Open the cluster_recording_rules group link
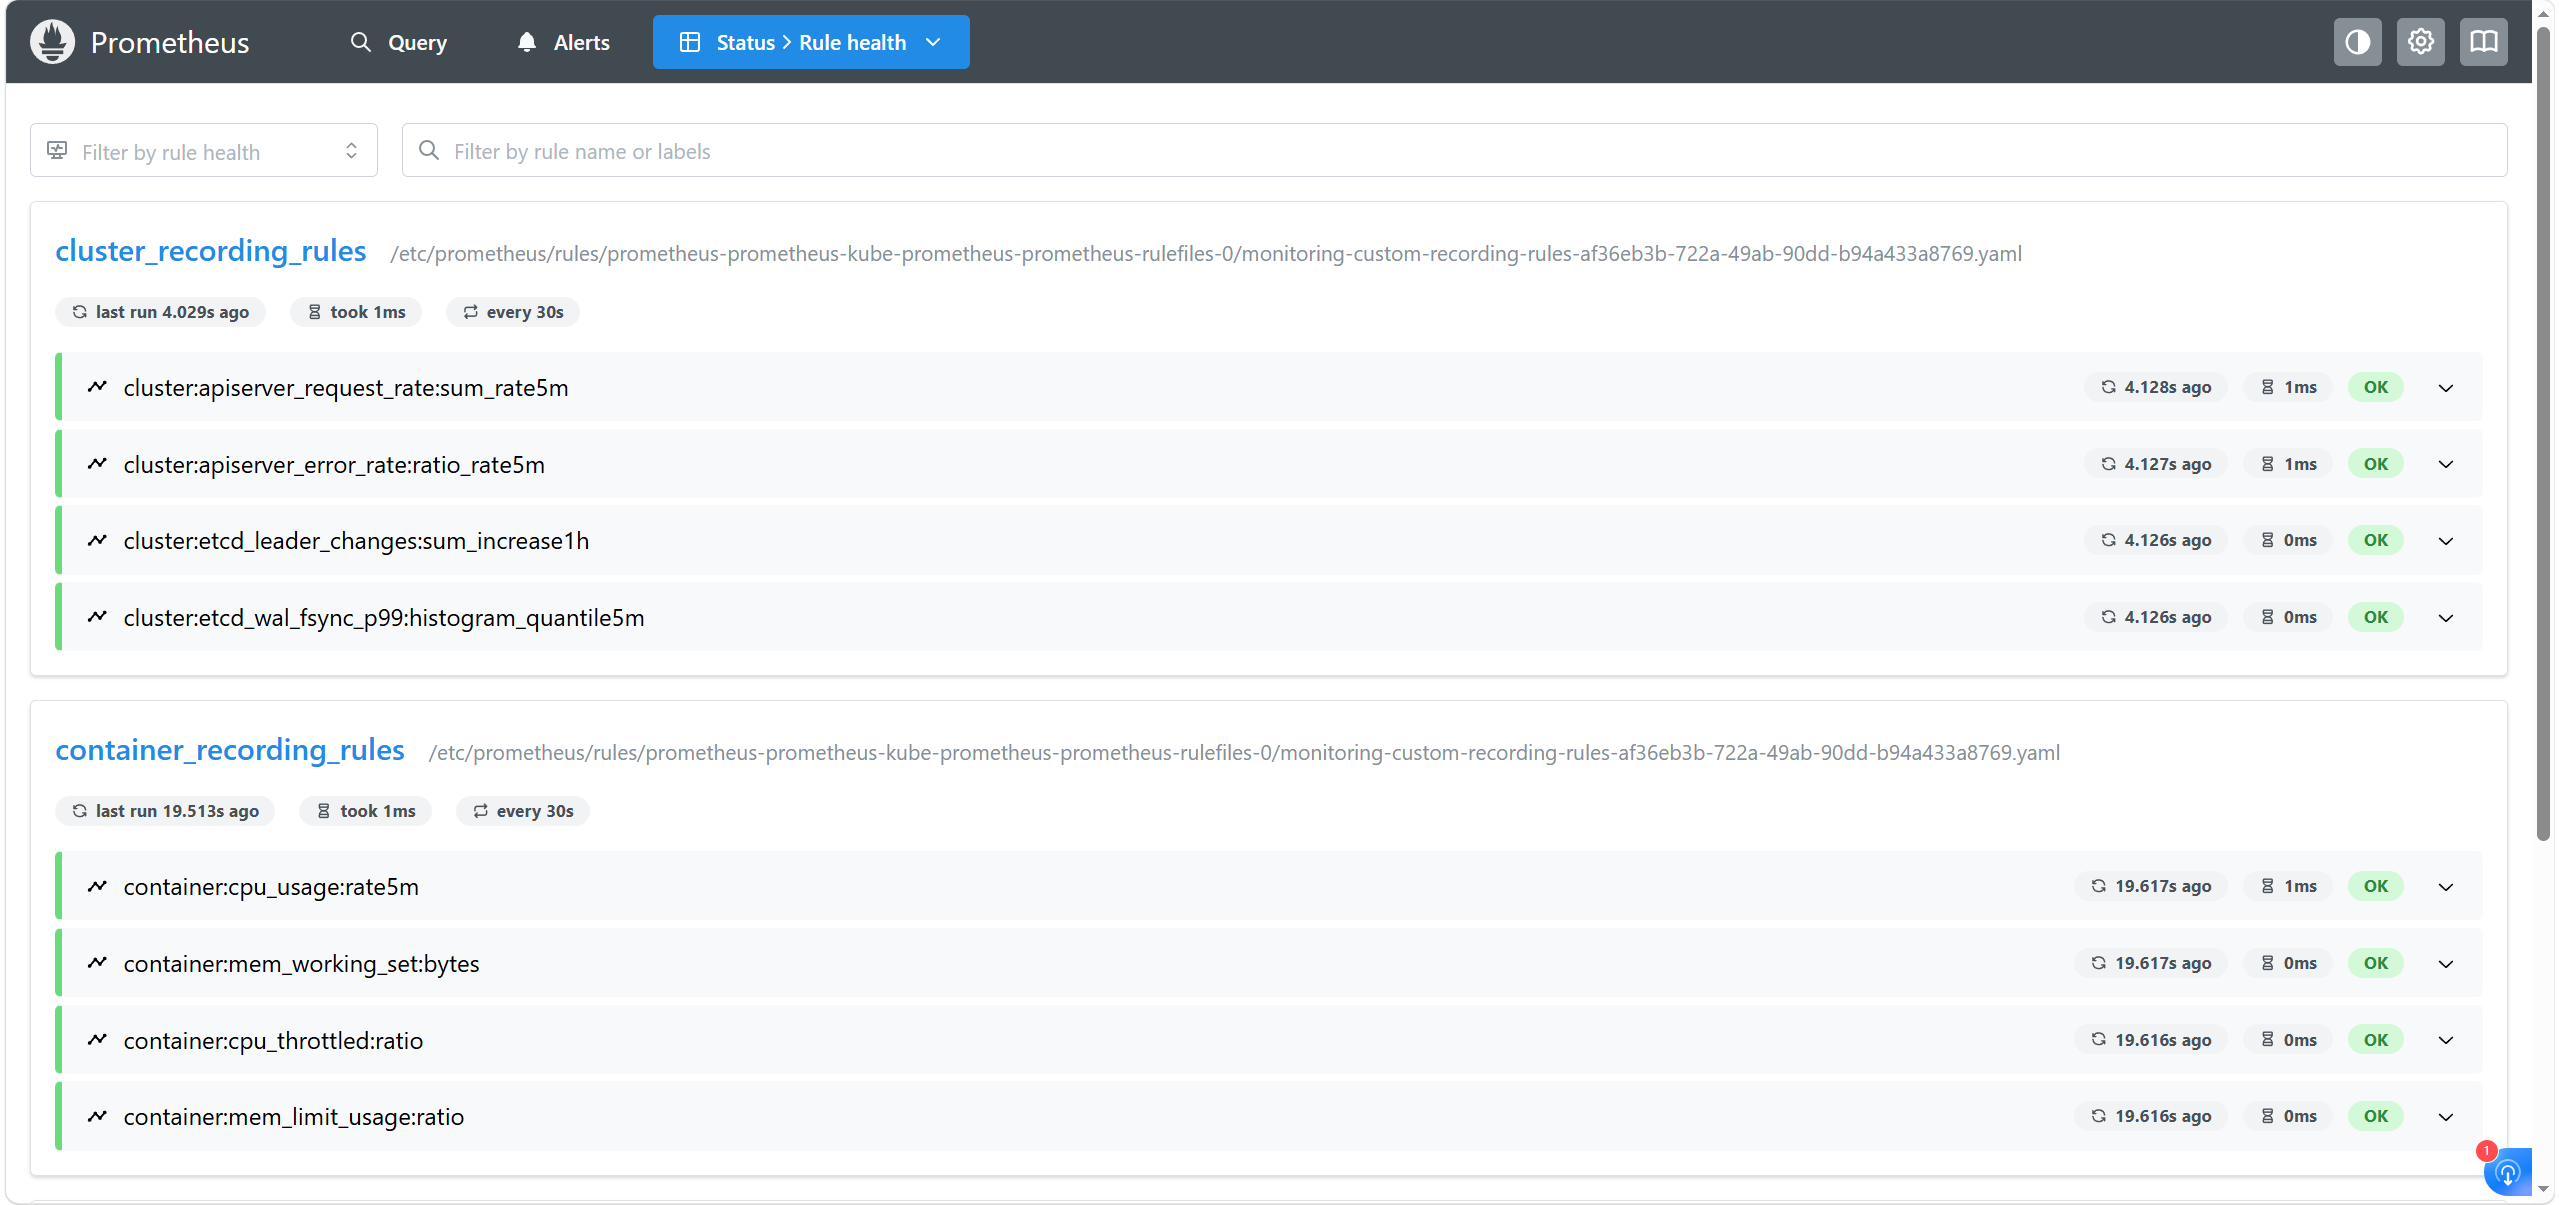Screen dimensions: 2559x1205 point(211,251)
